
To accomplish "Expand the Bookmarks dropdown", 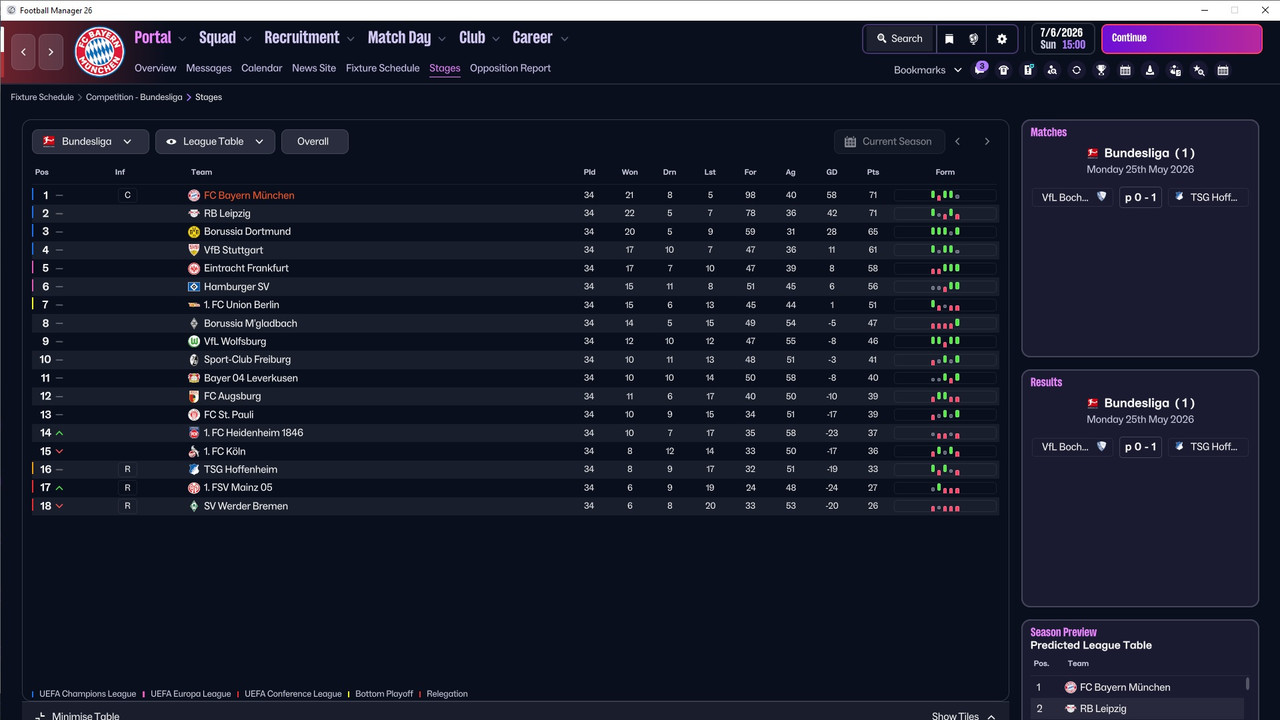I will click(958, 70).
